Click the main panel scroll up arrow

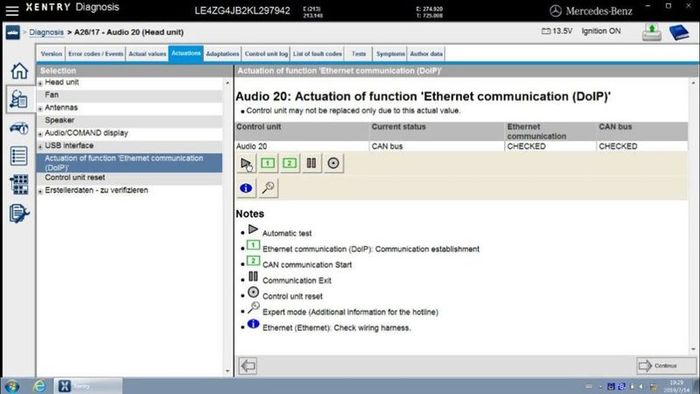tap(693, 83)
